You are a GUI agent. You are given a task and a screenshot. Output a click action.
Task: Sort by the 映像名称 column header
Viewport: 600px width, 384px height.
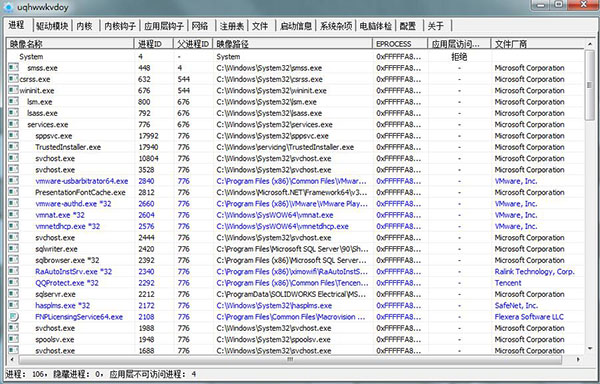click(x=70, y=44)
